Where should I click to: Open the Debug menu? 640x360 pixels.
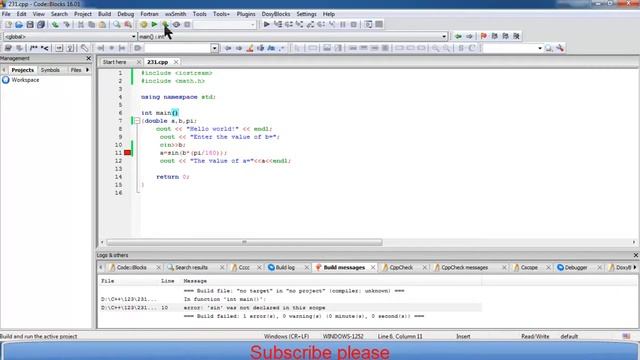(125, 14)
